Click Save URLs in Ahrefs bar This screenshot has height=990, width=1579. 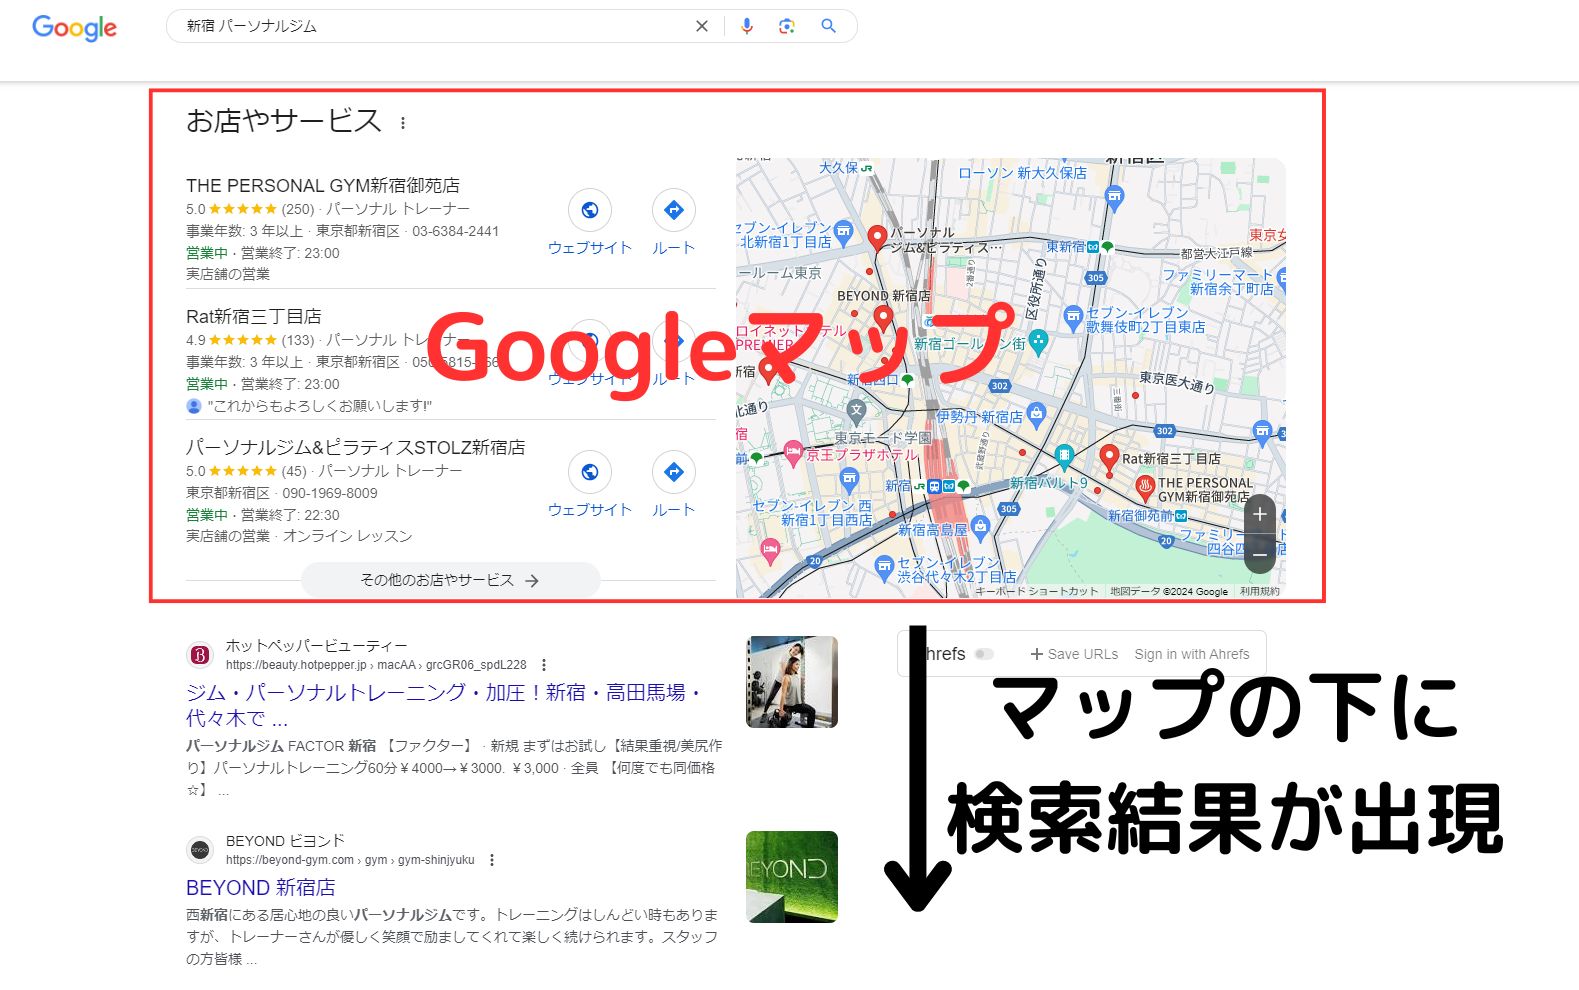(1074, 654)
